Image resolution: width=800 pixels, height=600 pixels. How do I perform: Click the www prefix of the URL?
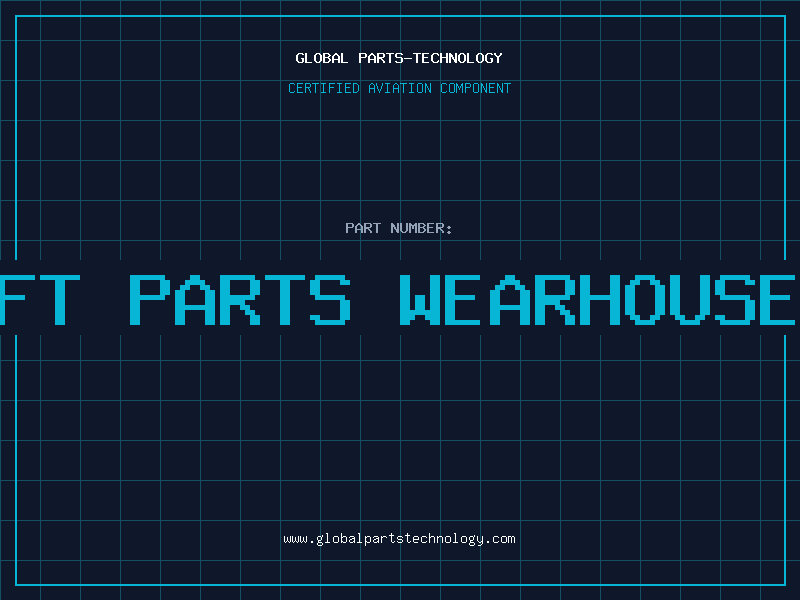coord(296,539)
